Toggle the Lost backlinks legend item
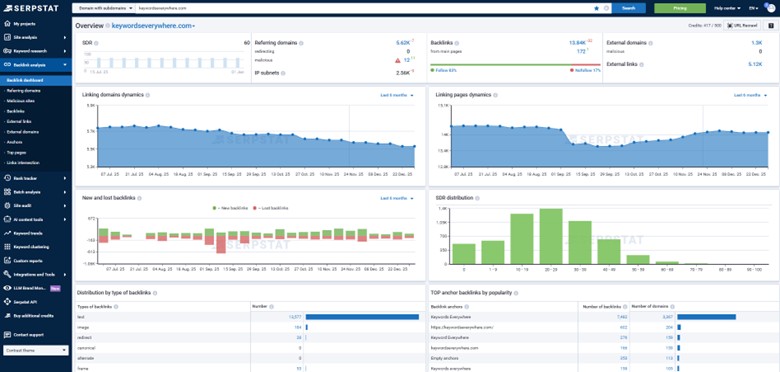Screen dimensions: 780x372 click(271, 208)
